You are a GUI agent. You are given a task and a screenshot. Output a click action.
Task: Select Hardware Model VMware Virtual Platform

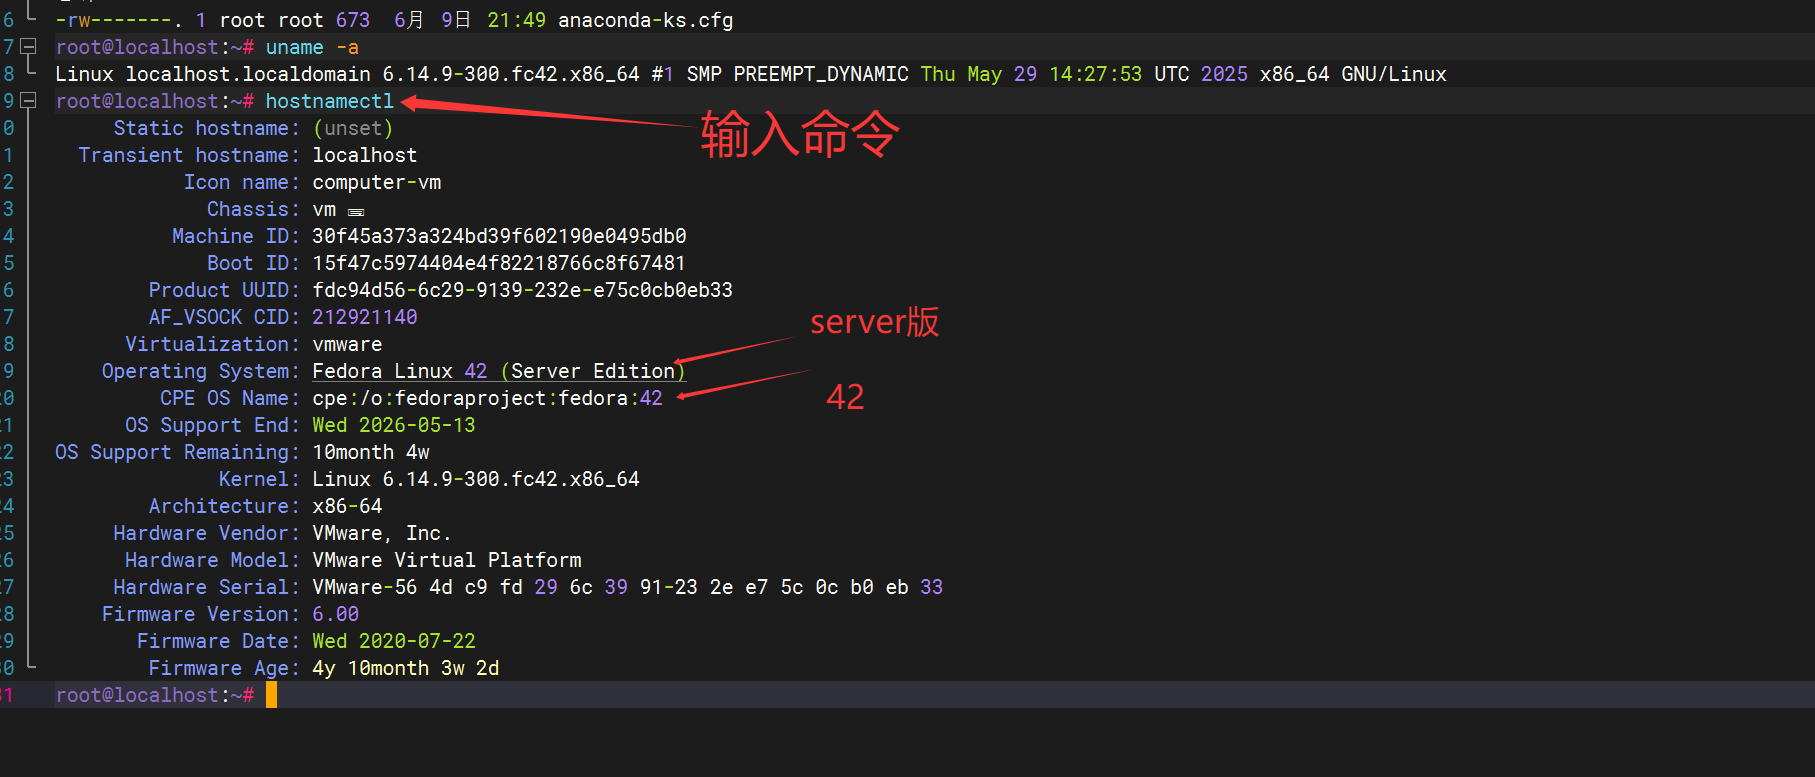pos(447,560)
